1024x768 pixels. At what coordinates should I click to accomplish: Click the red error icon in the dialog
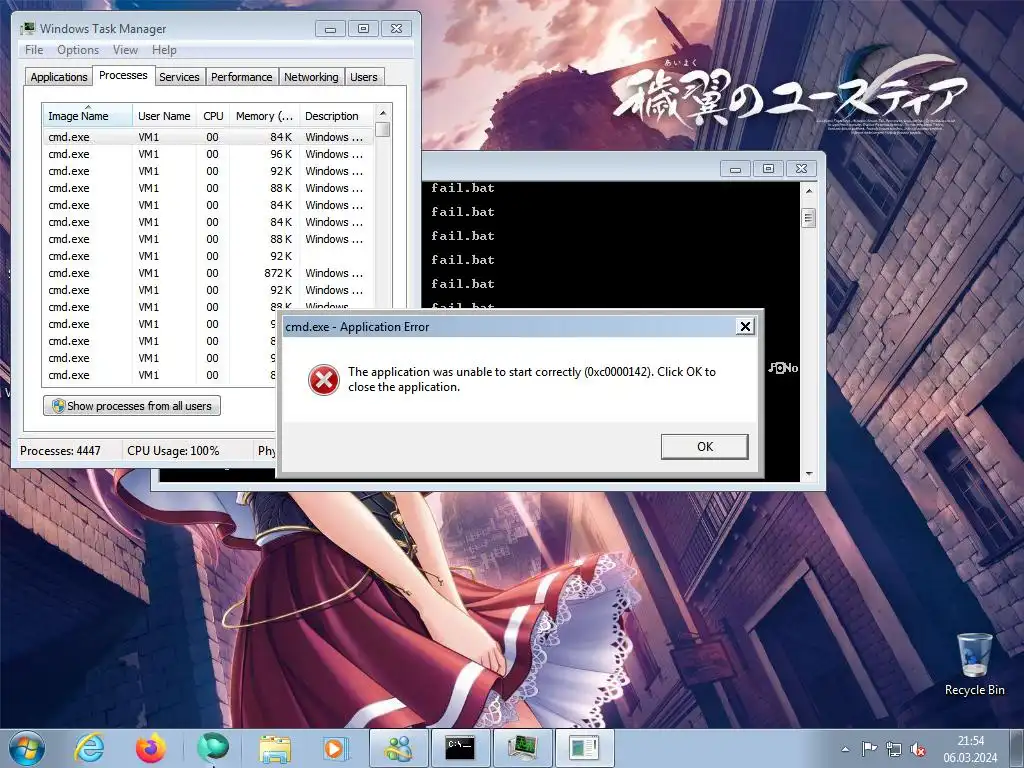[324, 379]
